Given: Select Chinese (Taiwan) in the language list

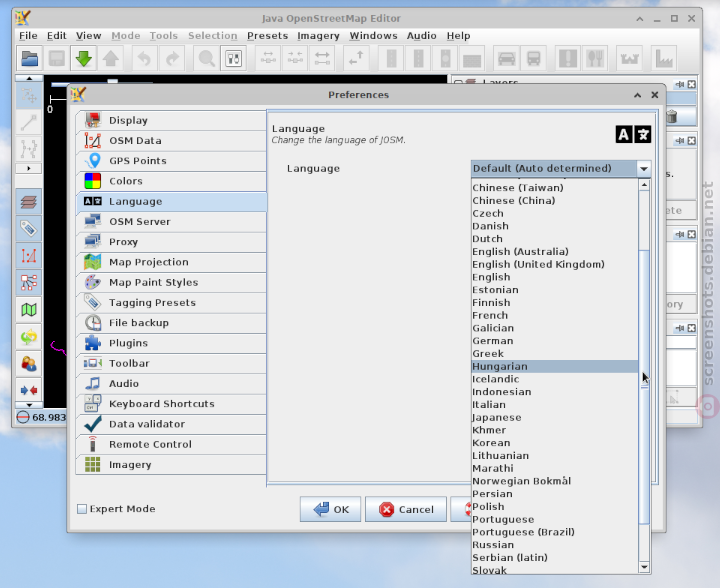Looking at the screenshot, I should pyautogui.click(x=555, y=188).
